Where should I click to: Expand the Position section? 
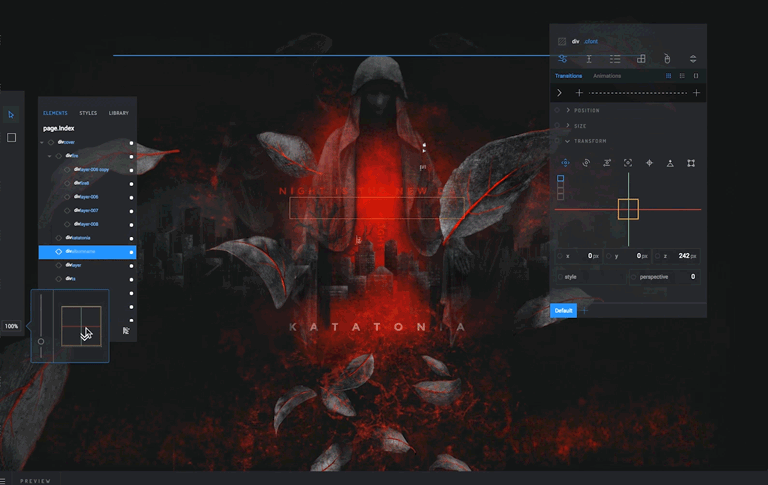coord(568,110)
